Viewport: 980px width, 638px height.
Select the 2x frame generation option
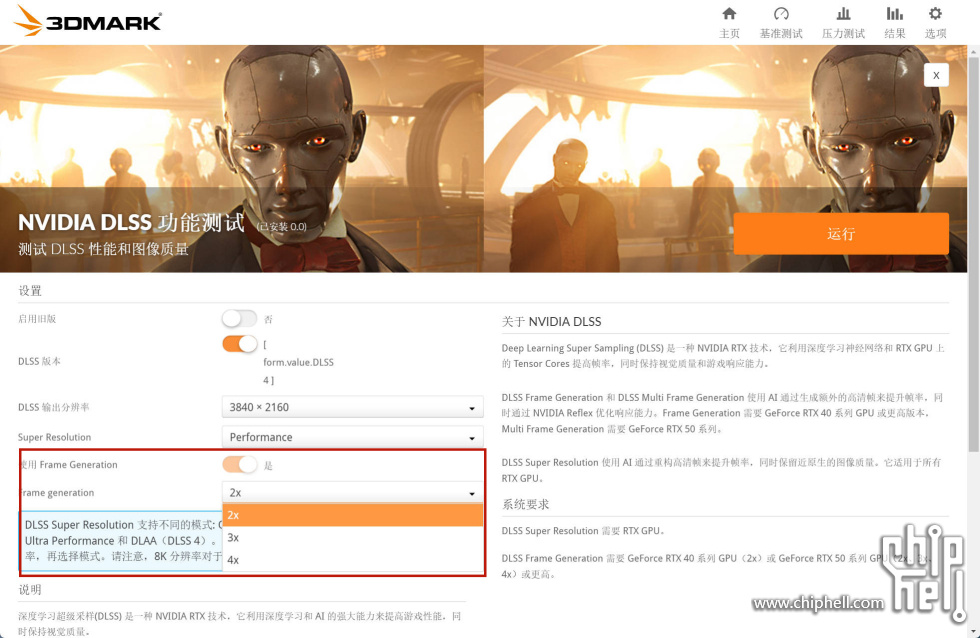352,515
